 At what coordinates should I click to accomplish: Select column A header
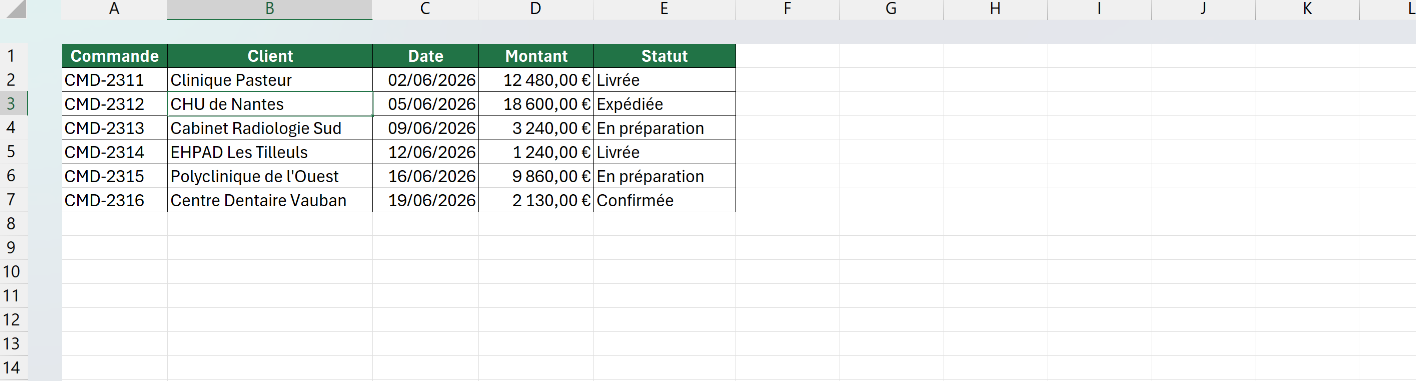point(114,9)
